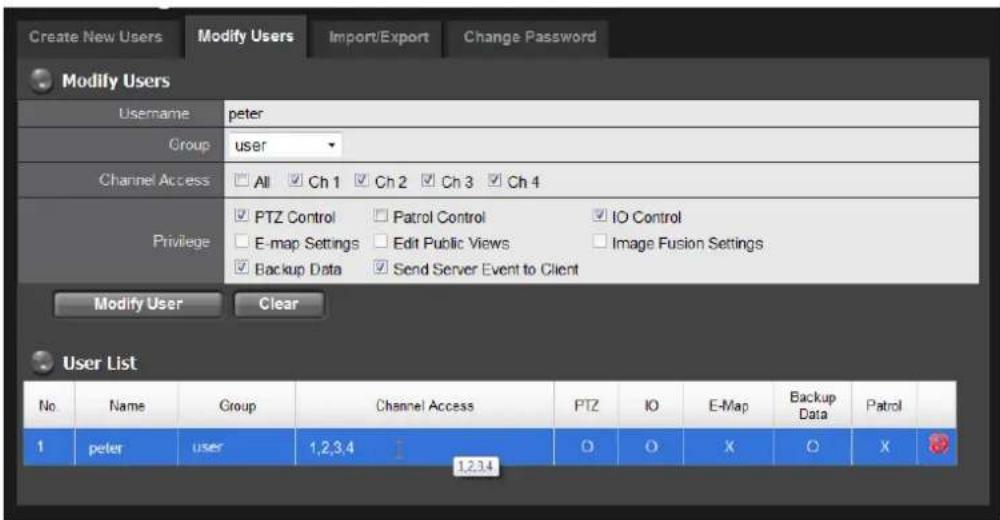Click the Modify User button
Image resolution: width=1000 pixels, height=520 pixels.
[138, 304]
